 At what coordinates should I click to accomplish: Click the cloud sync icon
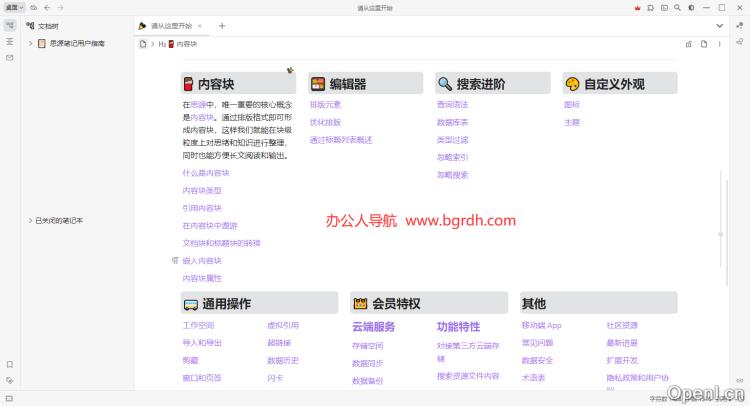33,7
